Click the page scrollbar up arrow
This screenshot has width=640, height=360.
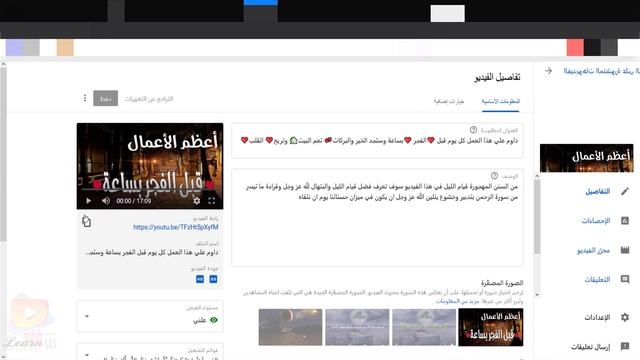pyautogui.click(x=3, y=64)
